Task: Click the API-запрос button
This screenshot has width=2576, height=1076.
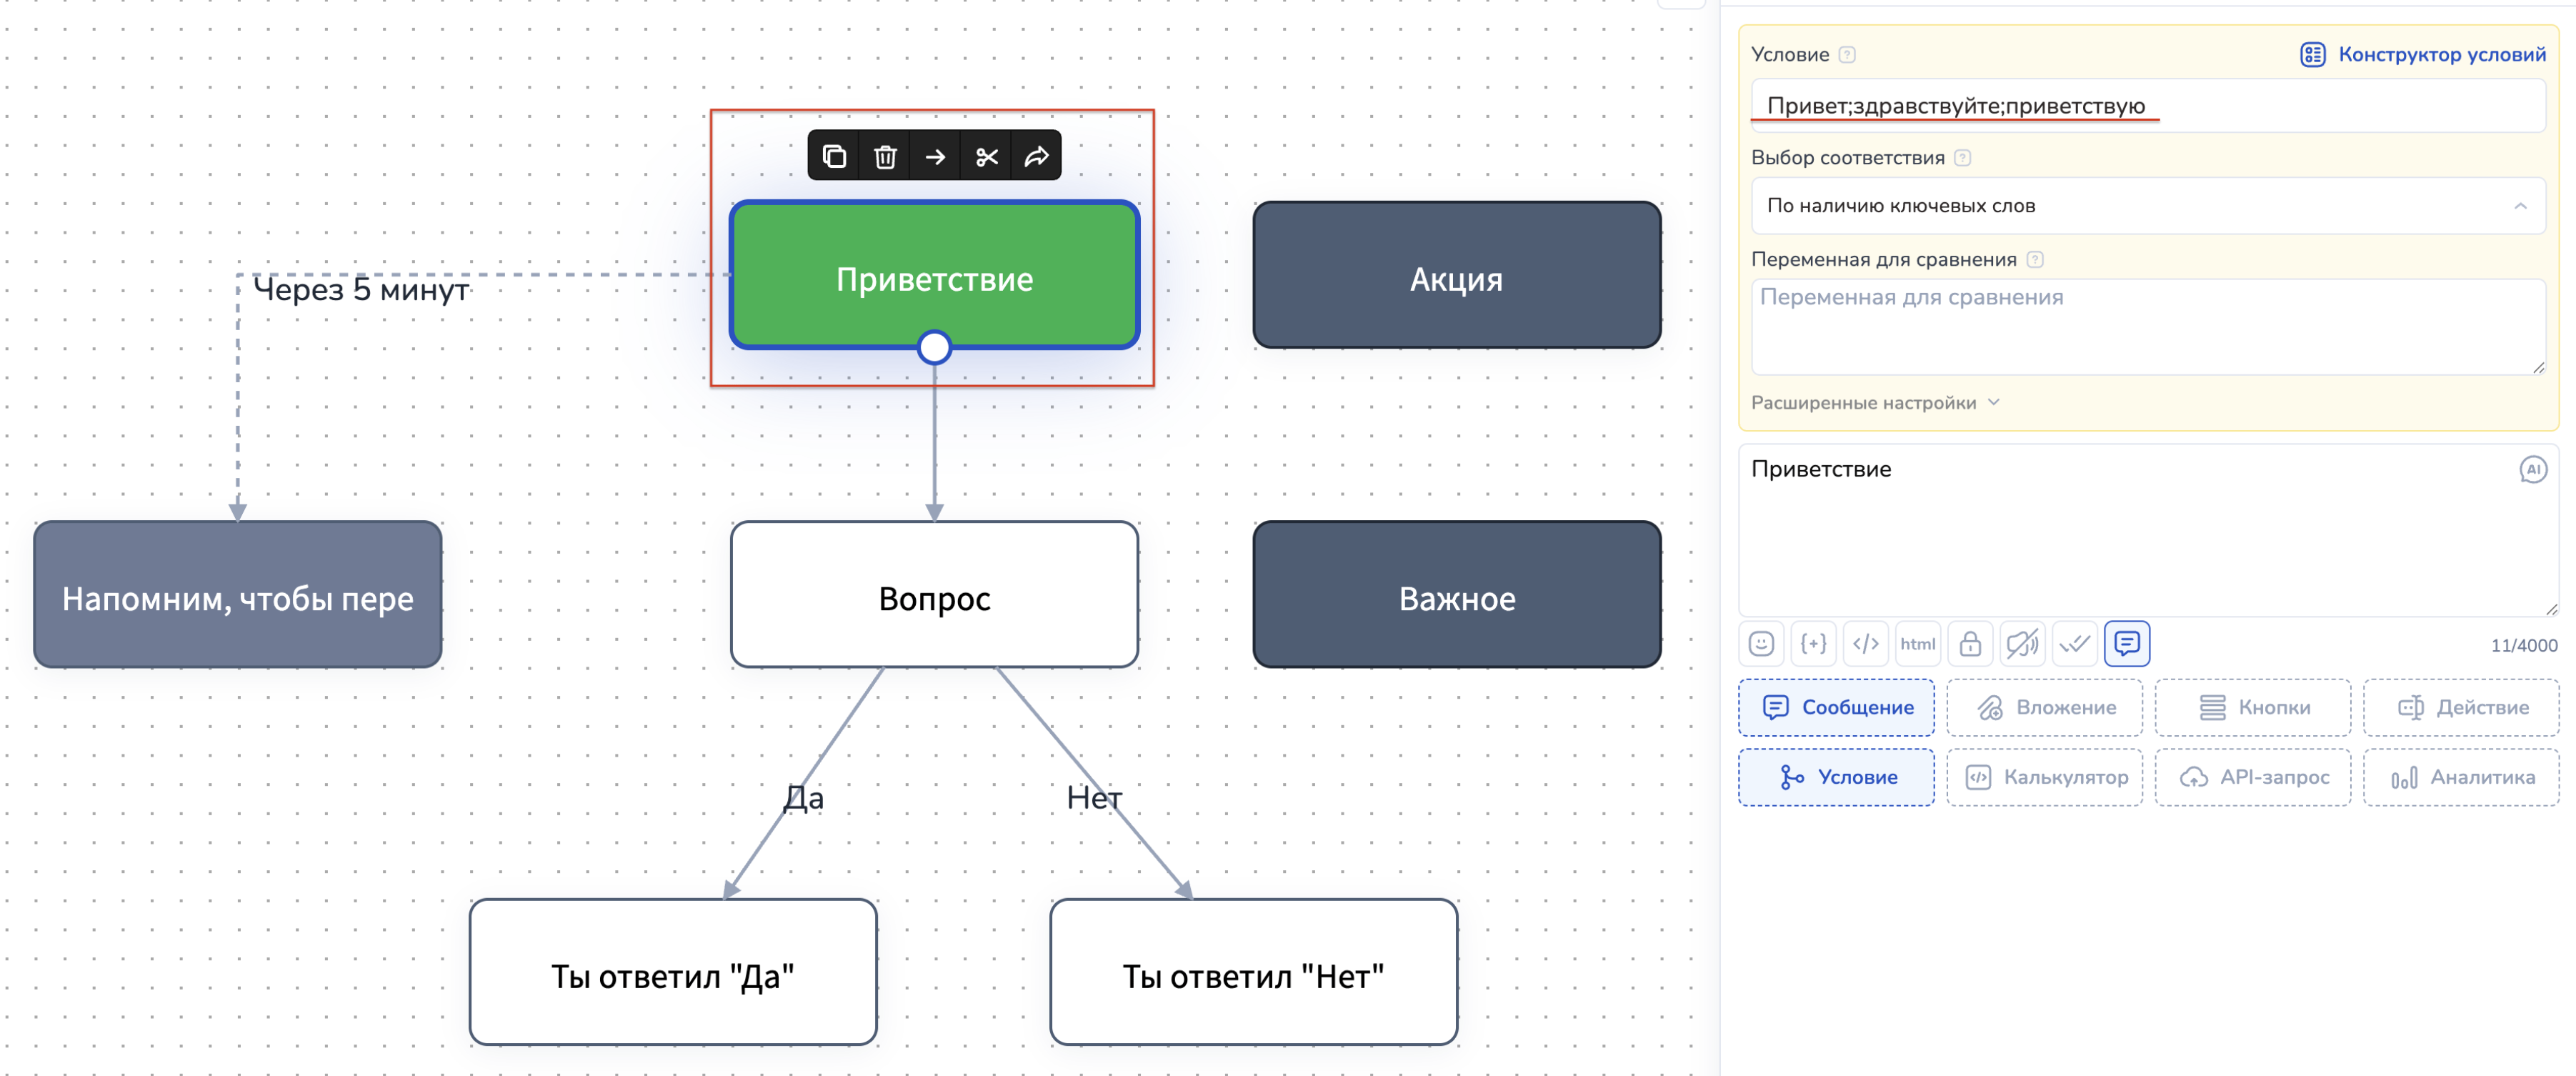Action: click(2253, 778)
